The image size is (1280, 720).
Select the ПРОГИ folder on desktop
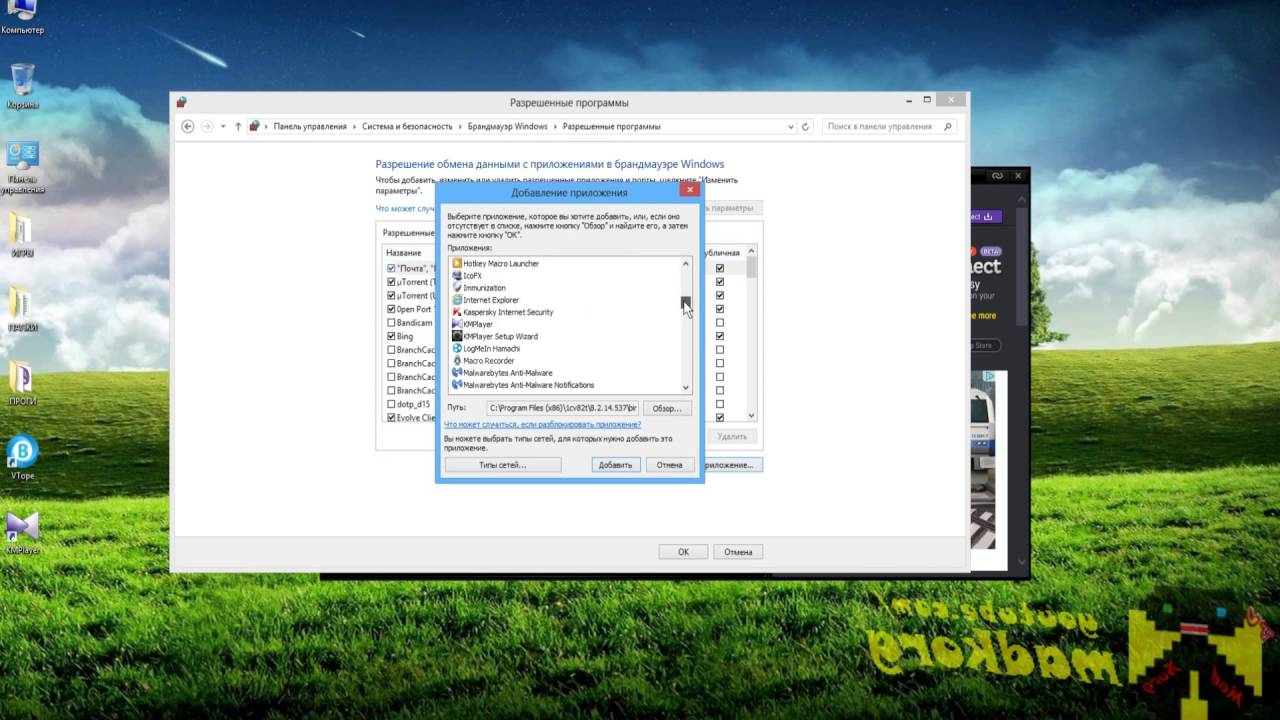[22, 384]
